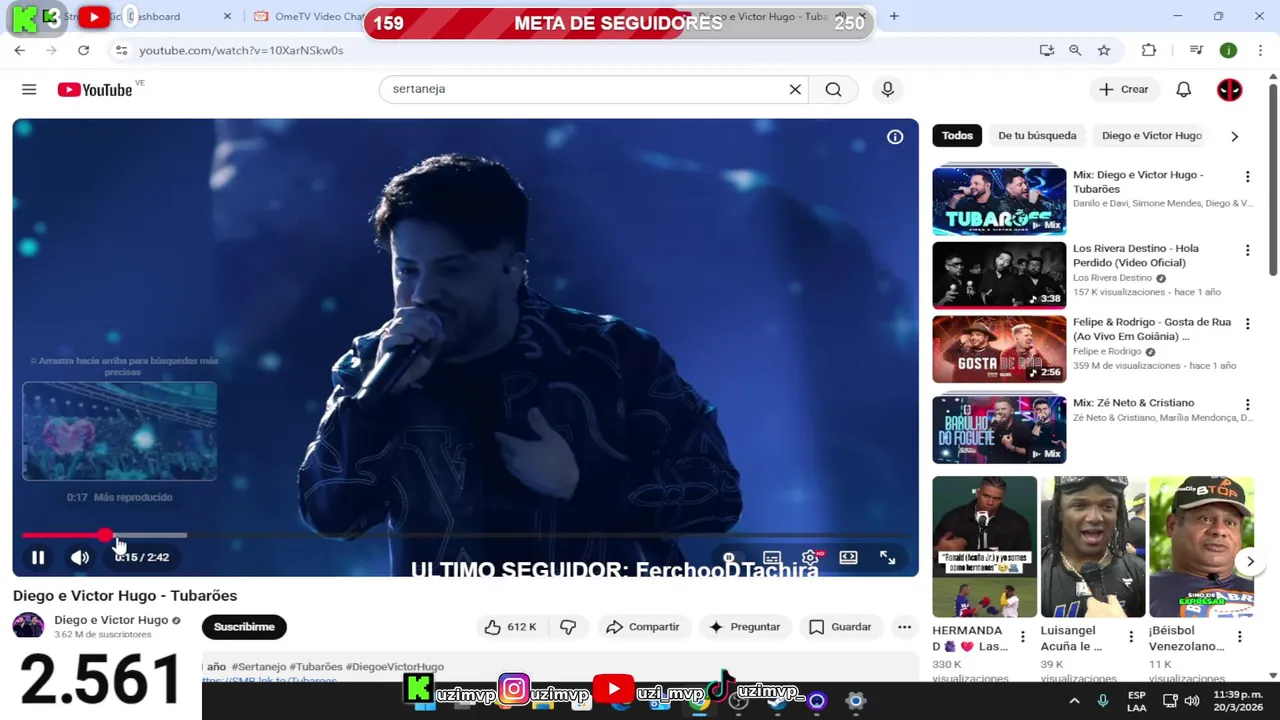Like the video with 612 K likes
Screen dimensions: 1280x720
click(510, 627)
